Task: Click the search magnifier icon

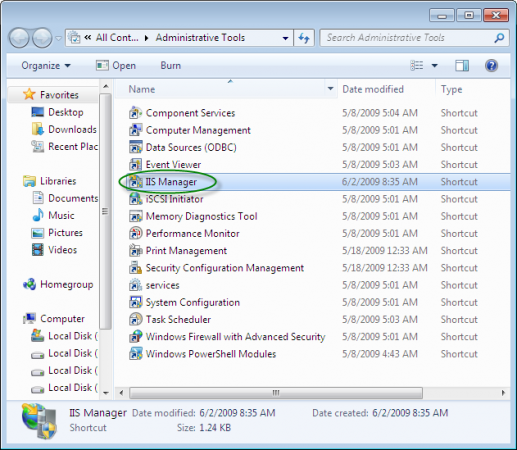Action: (x=499, y=38)
